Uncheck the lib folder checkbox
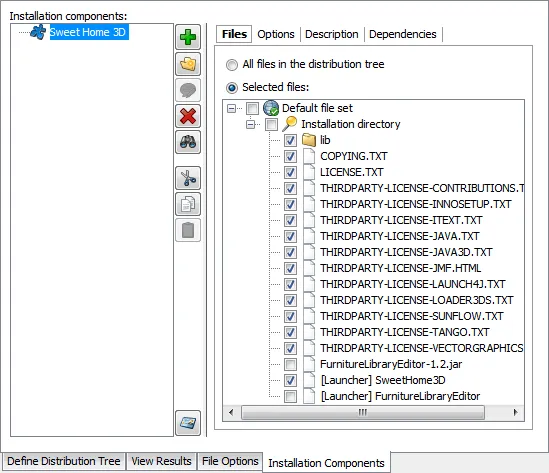This screenshot has width=549, height=473. pyautogui.click(x=290, y=140)
